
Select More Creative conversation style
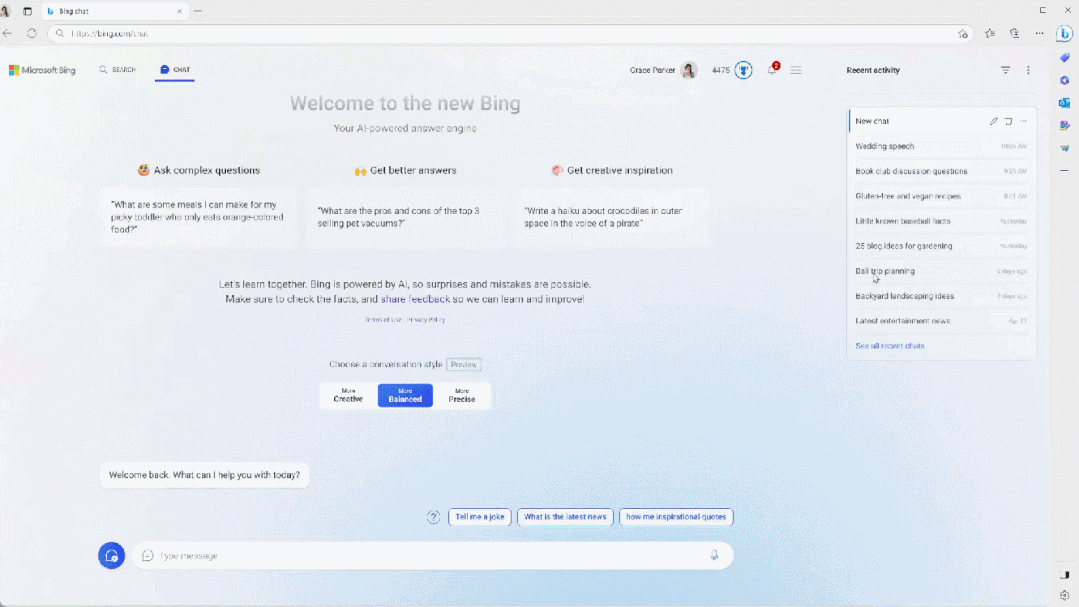click(348, 396)
